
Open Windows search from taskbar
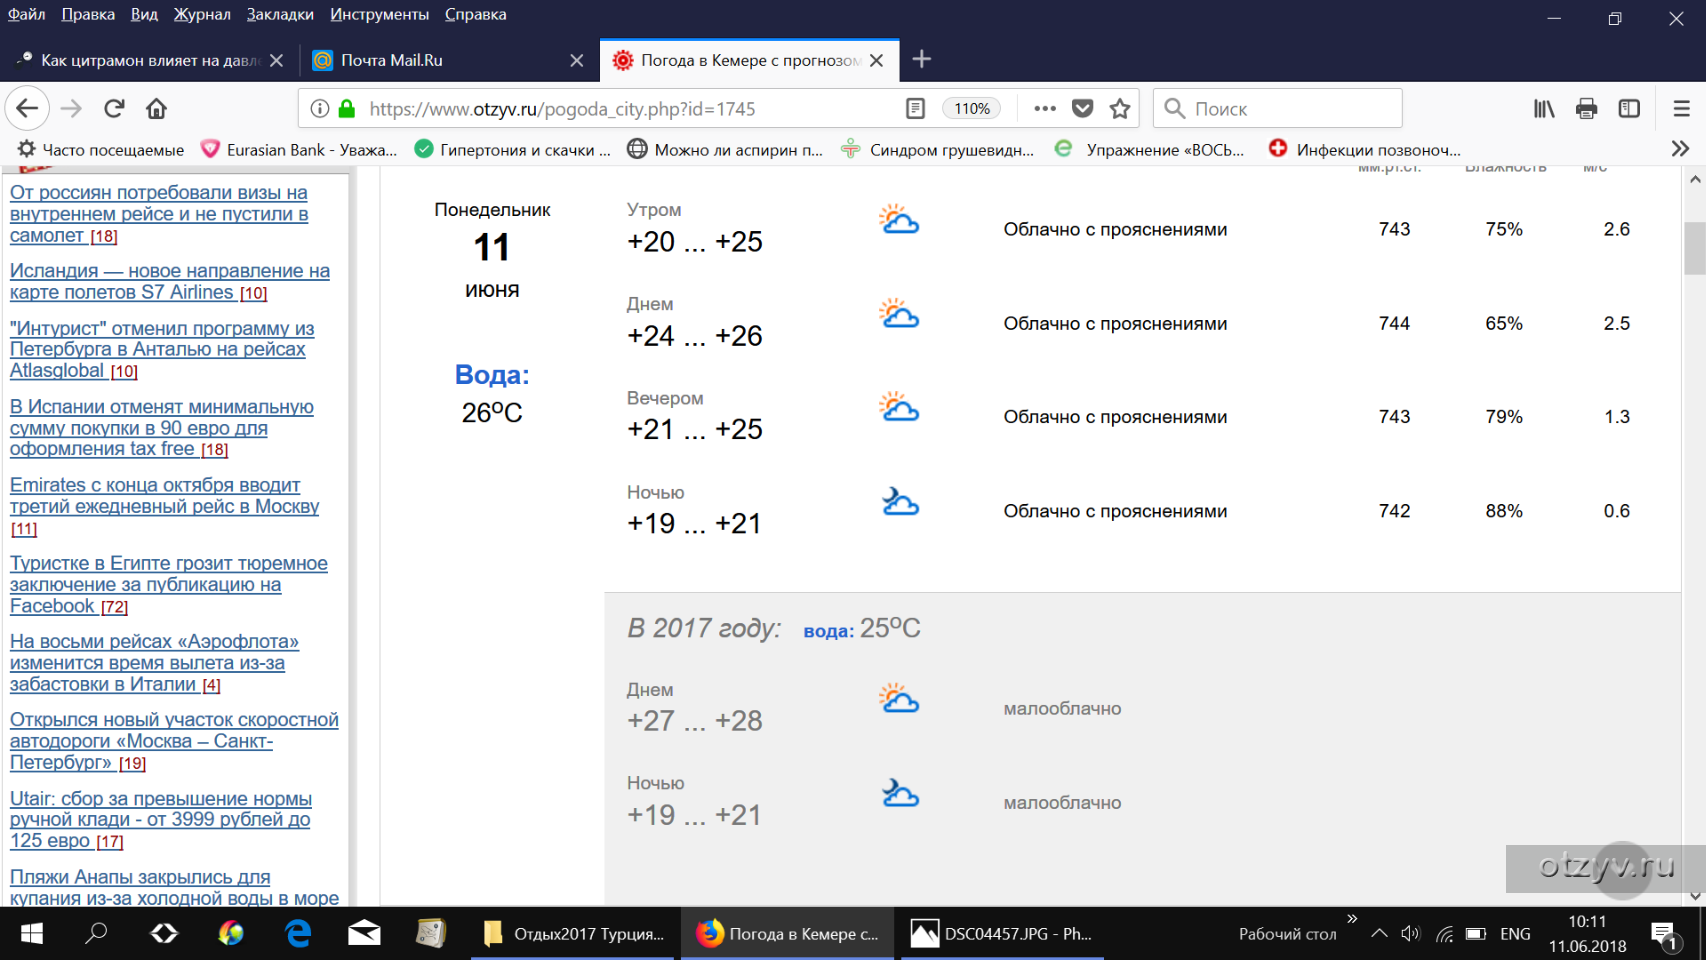[96, 933]
